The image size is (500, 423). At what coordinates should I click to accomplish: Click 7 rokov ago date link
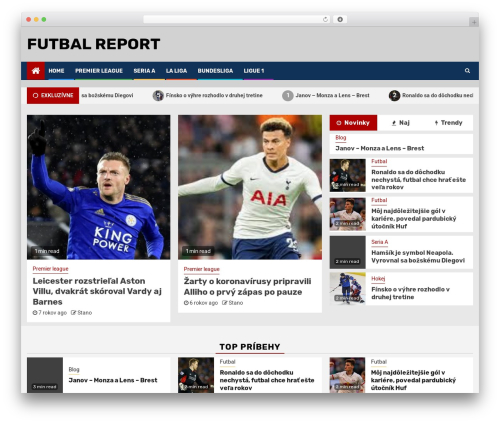point(50,313)
